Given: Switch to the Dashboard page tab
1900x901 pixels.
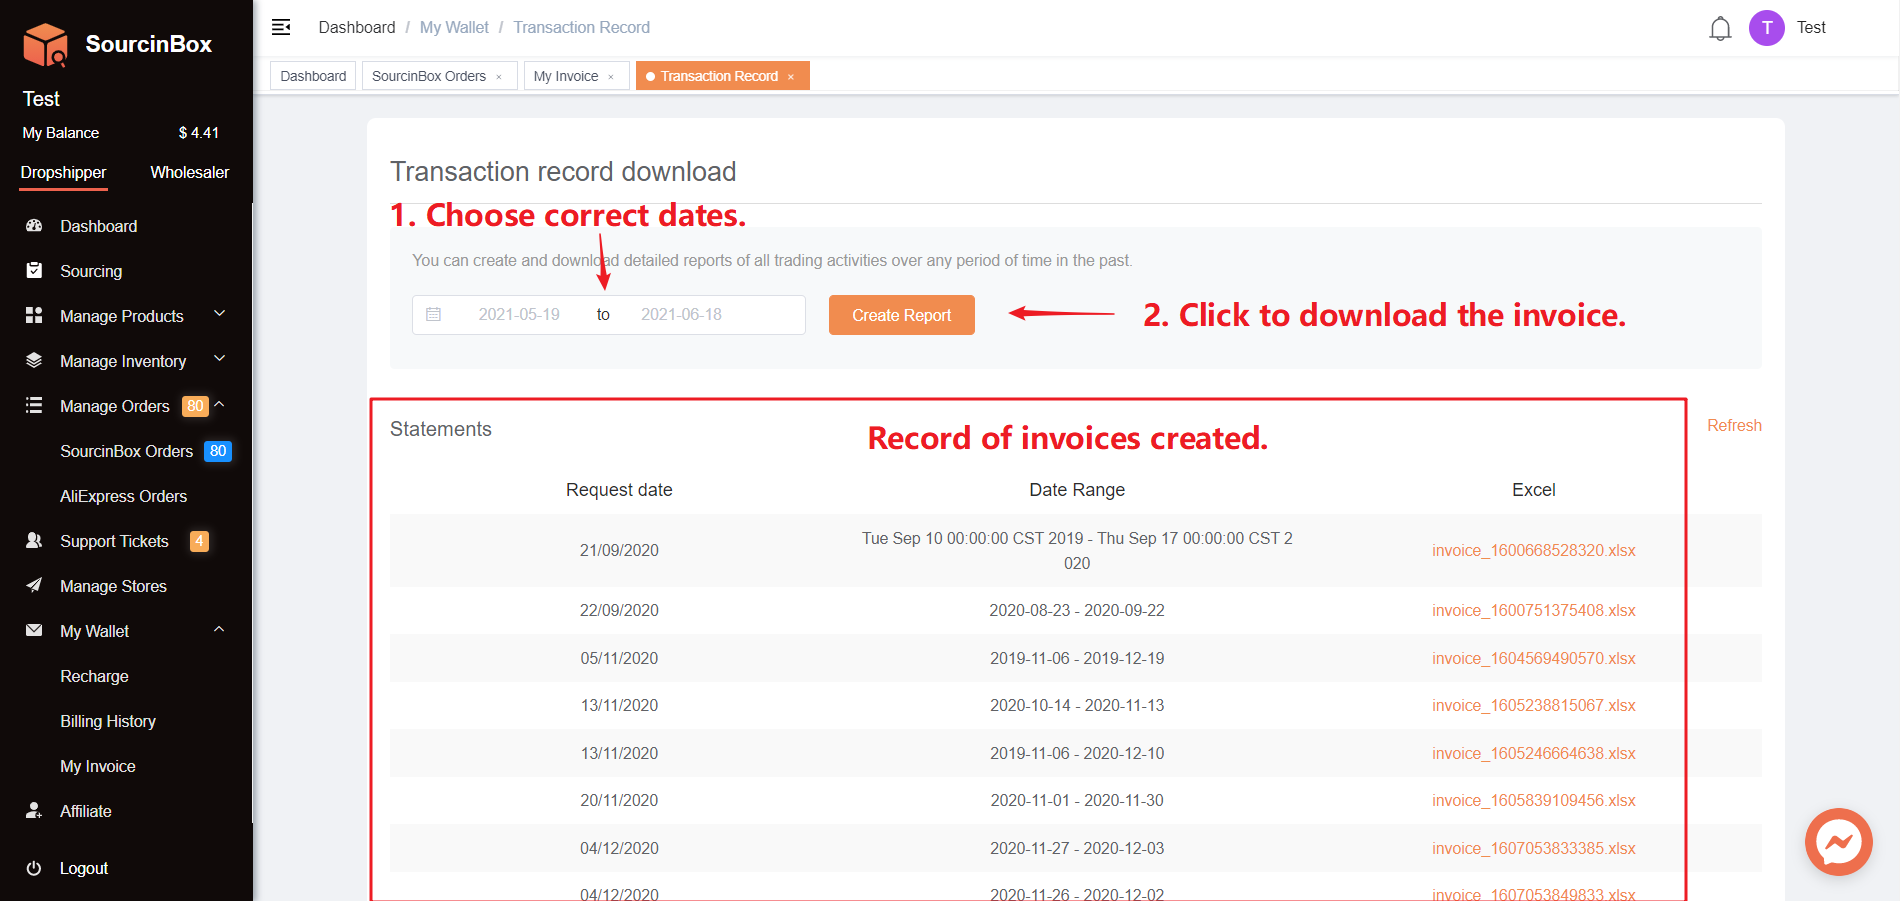Looking at the screenshot, I should tap(313, 76).
